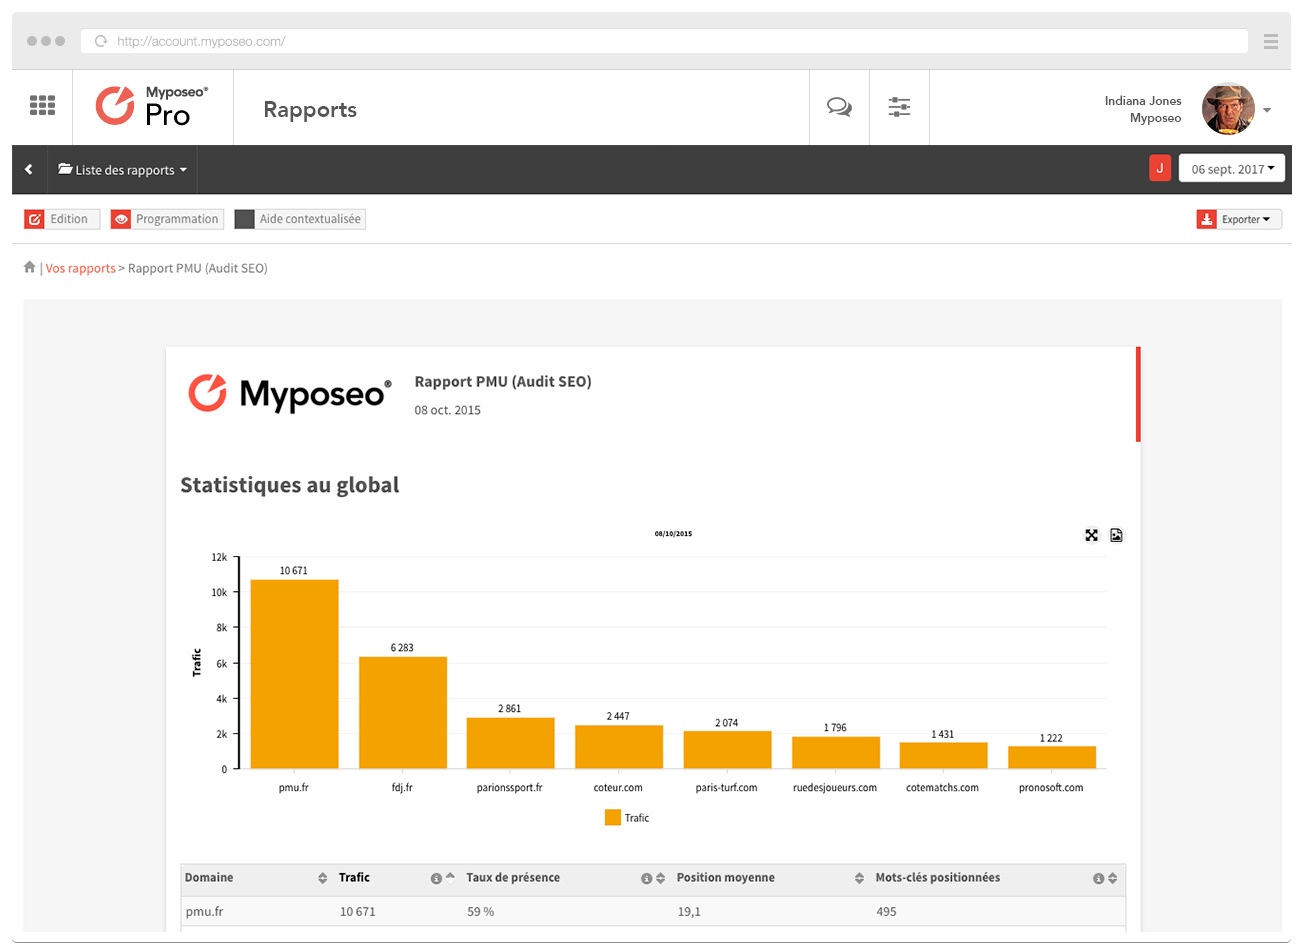Click the paris-turf.com chart bar
The image size is (1302, 952).
(727, 750)
